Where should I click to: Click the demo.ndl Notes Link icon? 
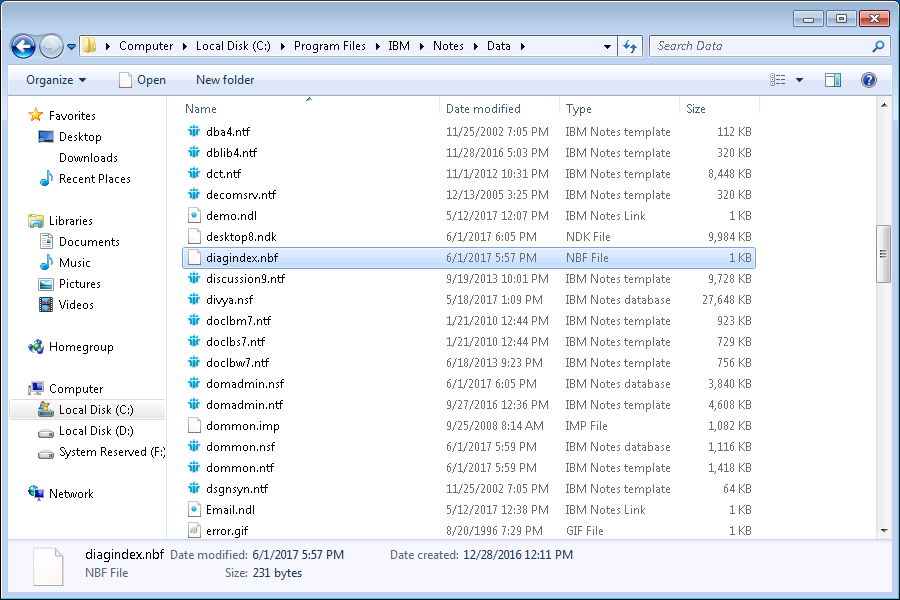pyautogui.click(x=194, y=215)
